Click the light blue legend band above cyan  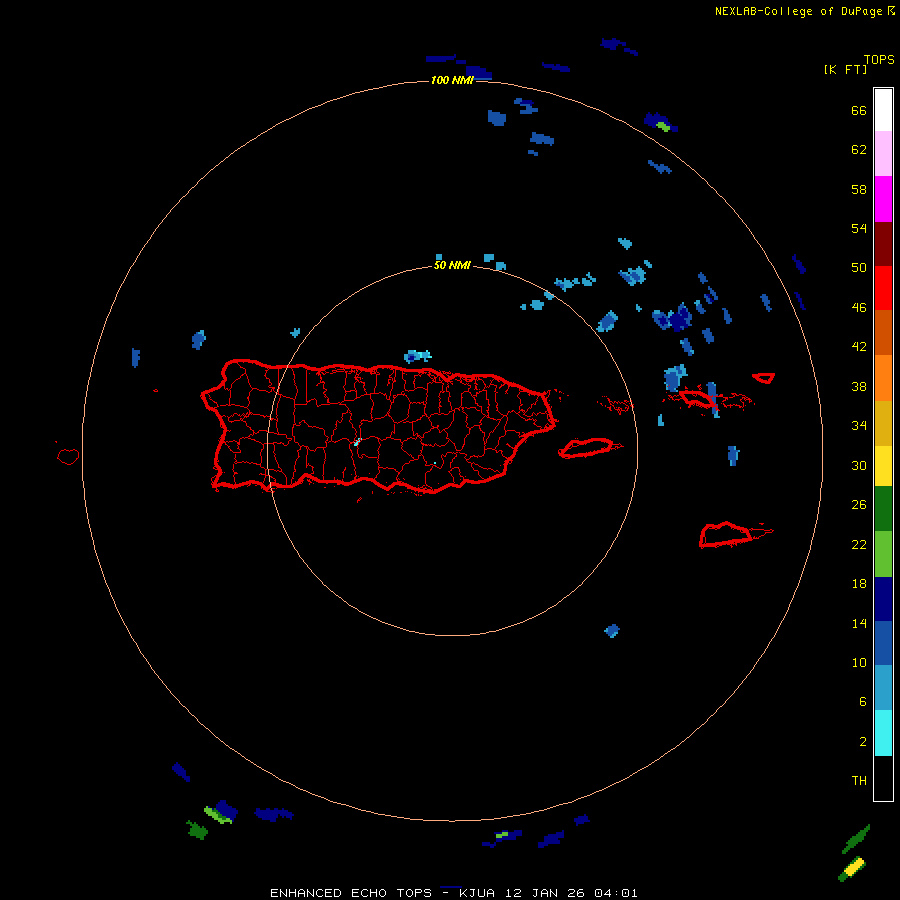883,688
